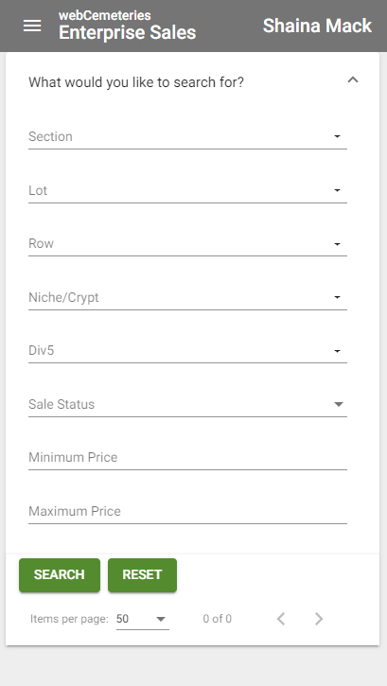Click the Shaina Mack user name

pos(317,26)
